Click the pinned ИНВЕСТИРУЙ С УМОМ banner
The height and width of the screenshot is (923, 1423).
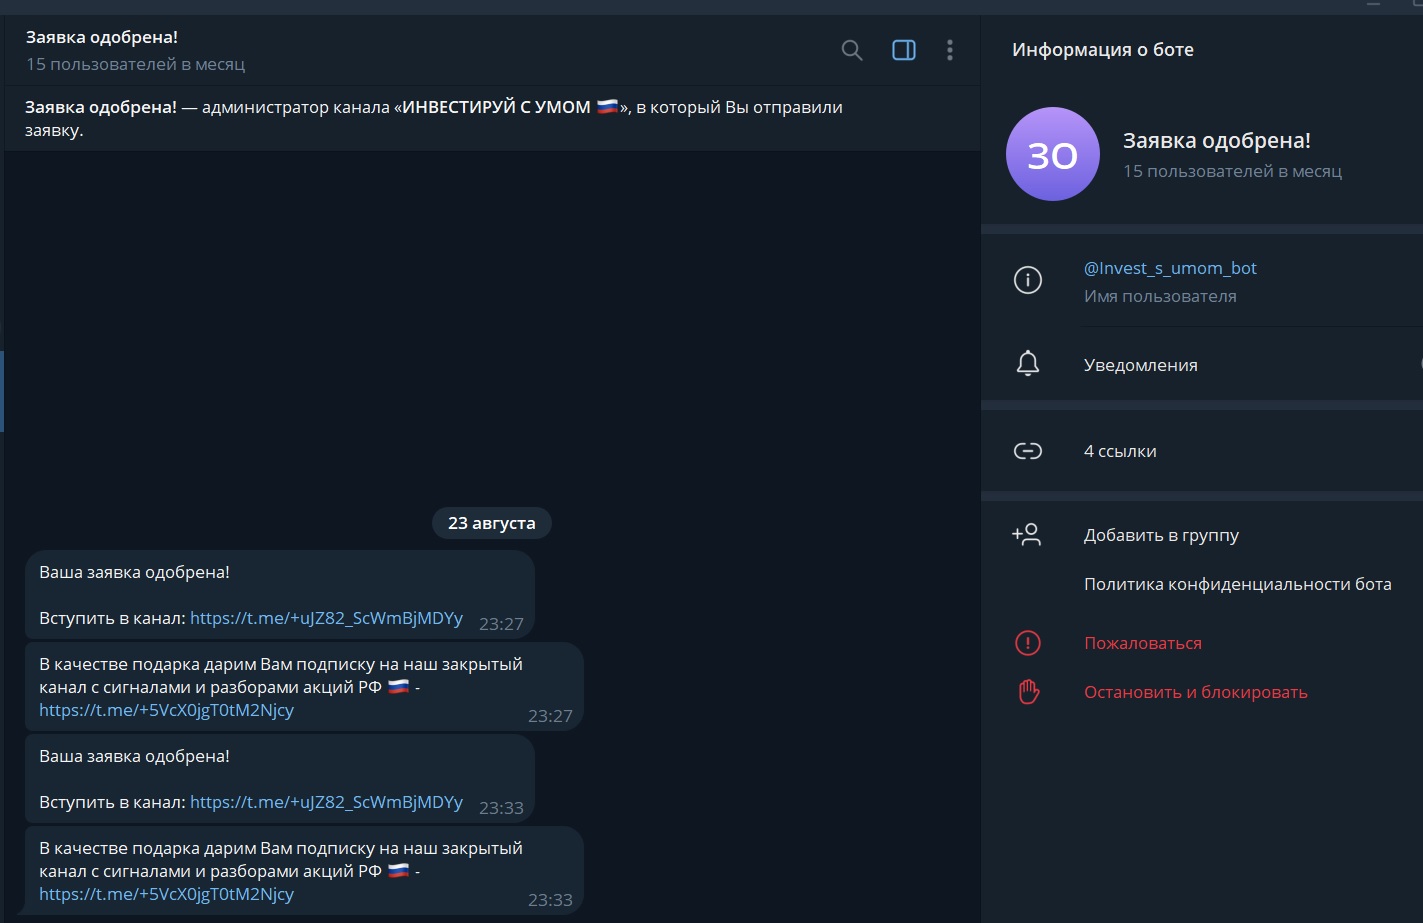click(x=492, y=118)
